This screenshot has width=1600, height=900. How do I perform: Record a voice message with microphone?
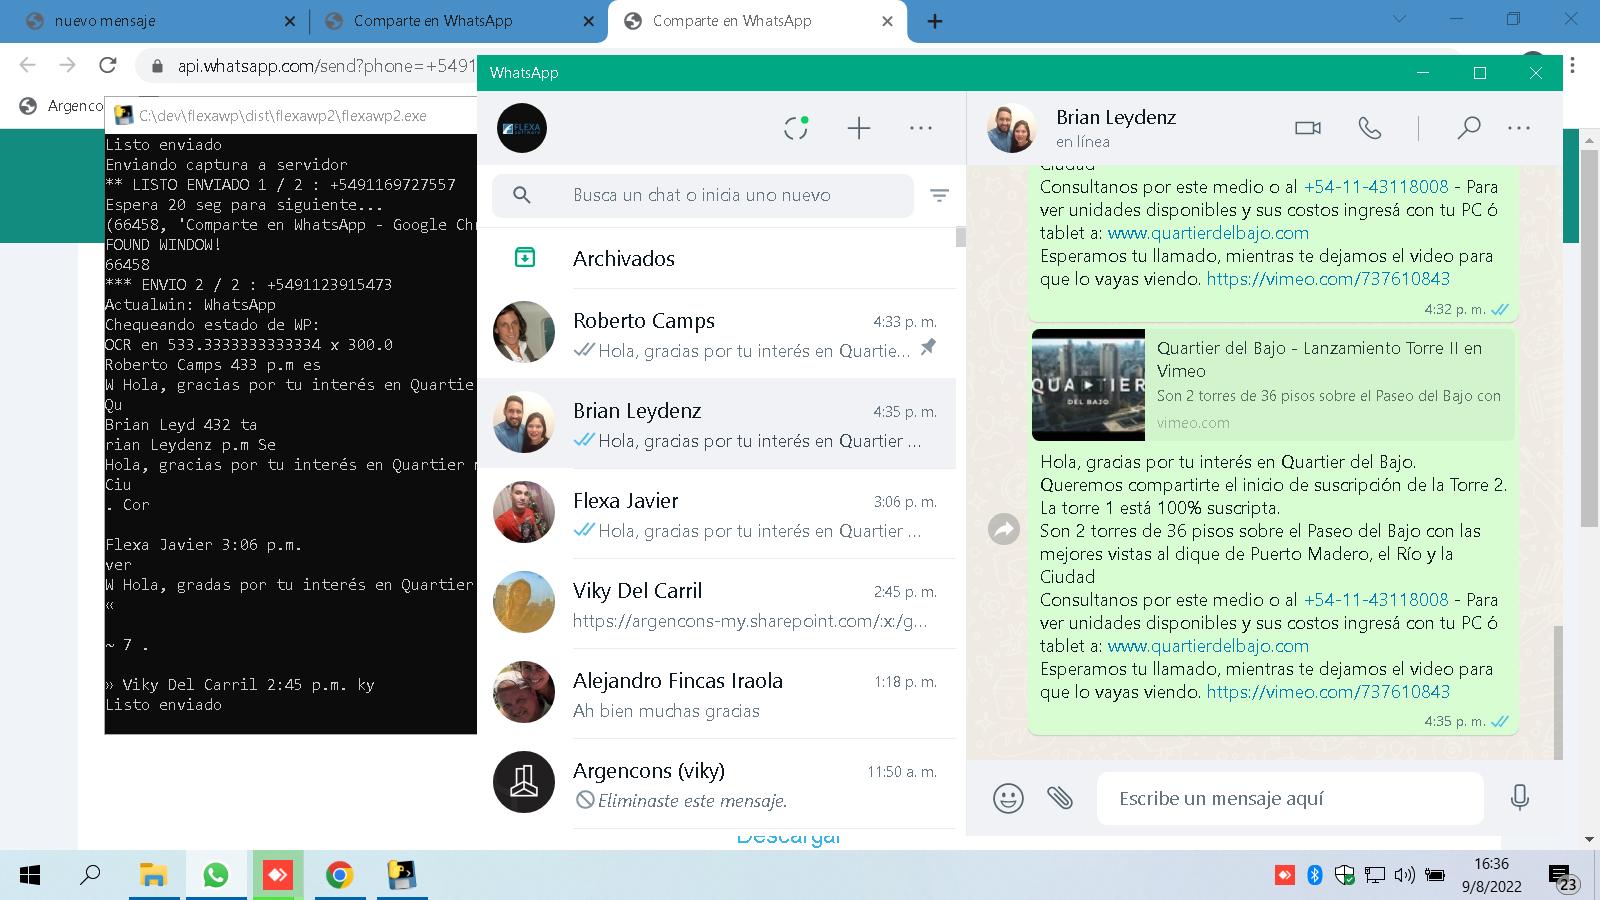[x=1520, y=798]
